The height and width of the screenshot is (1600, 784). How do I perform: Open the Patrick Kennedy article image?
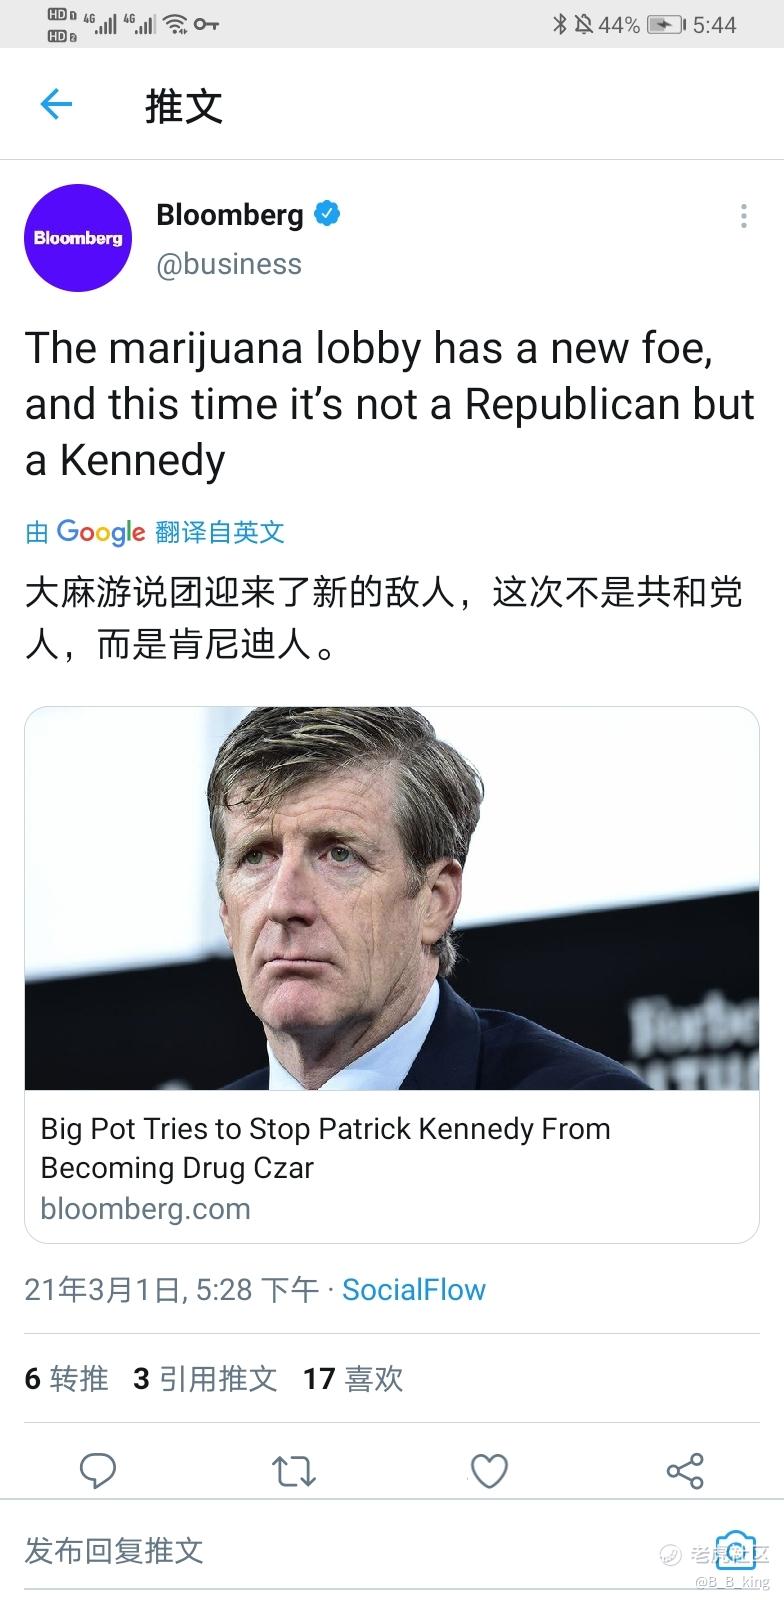coord(392,898)
